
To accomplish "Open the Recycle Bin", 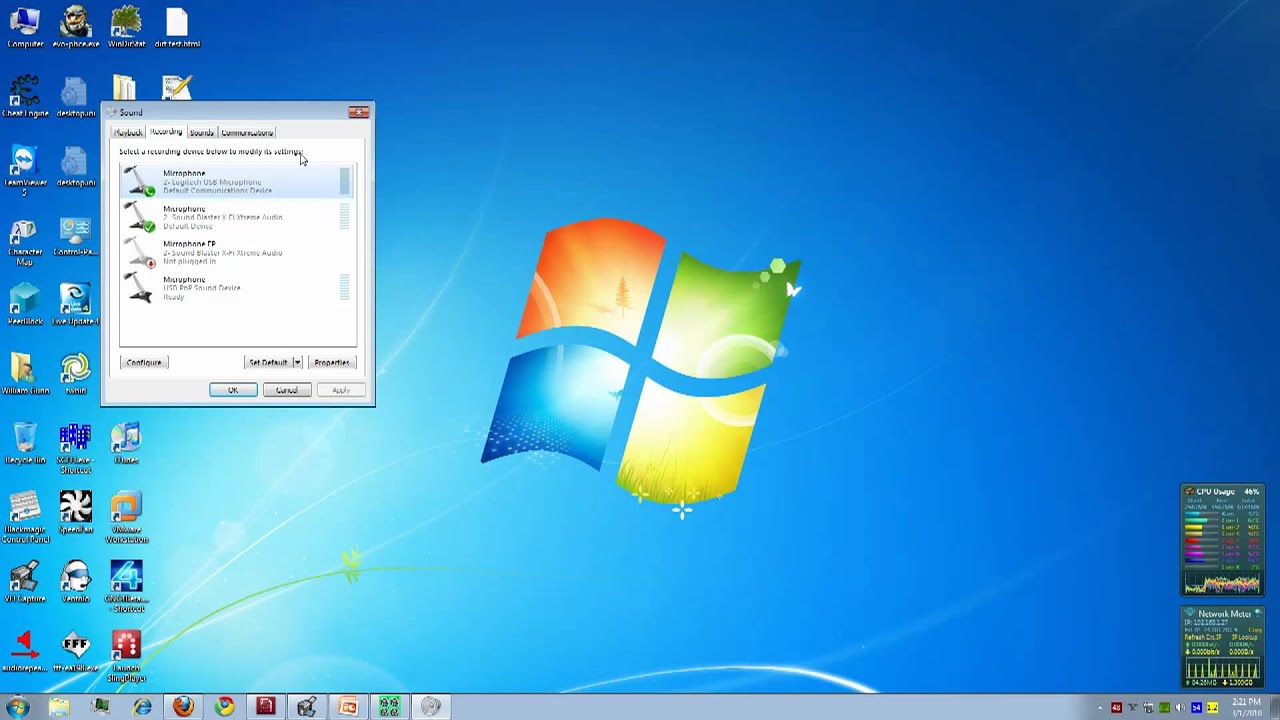I will pos(25,443).
